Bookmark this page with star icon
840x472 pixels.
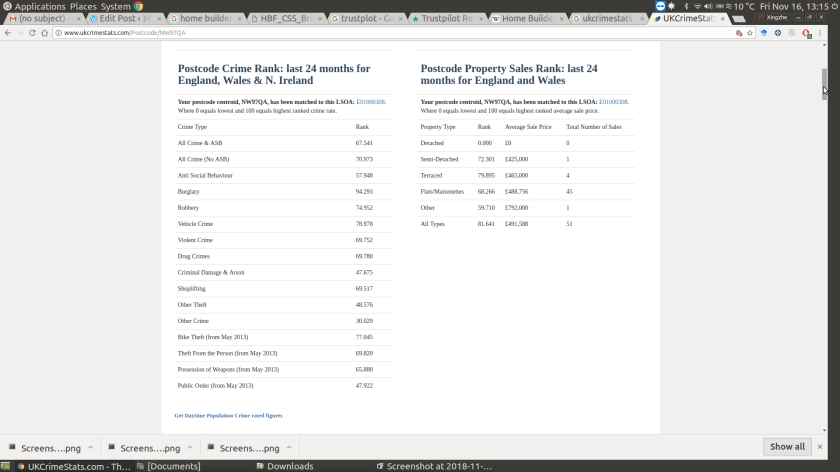point(750,33)
